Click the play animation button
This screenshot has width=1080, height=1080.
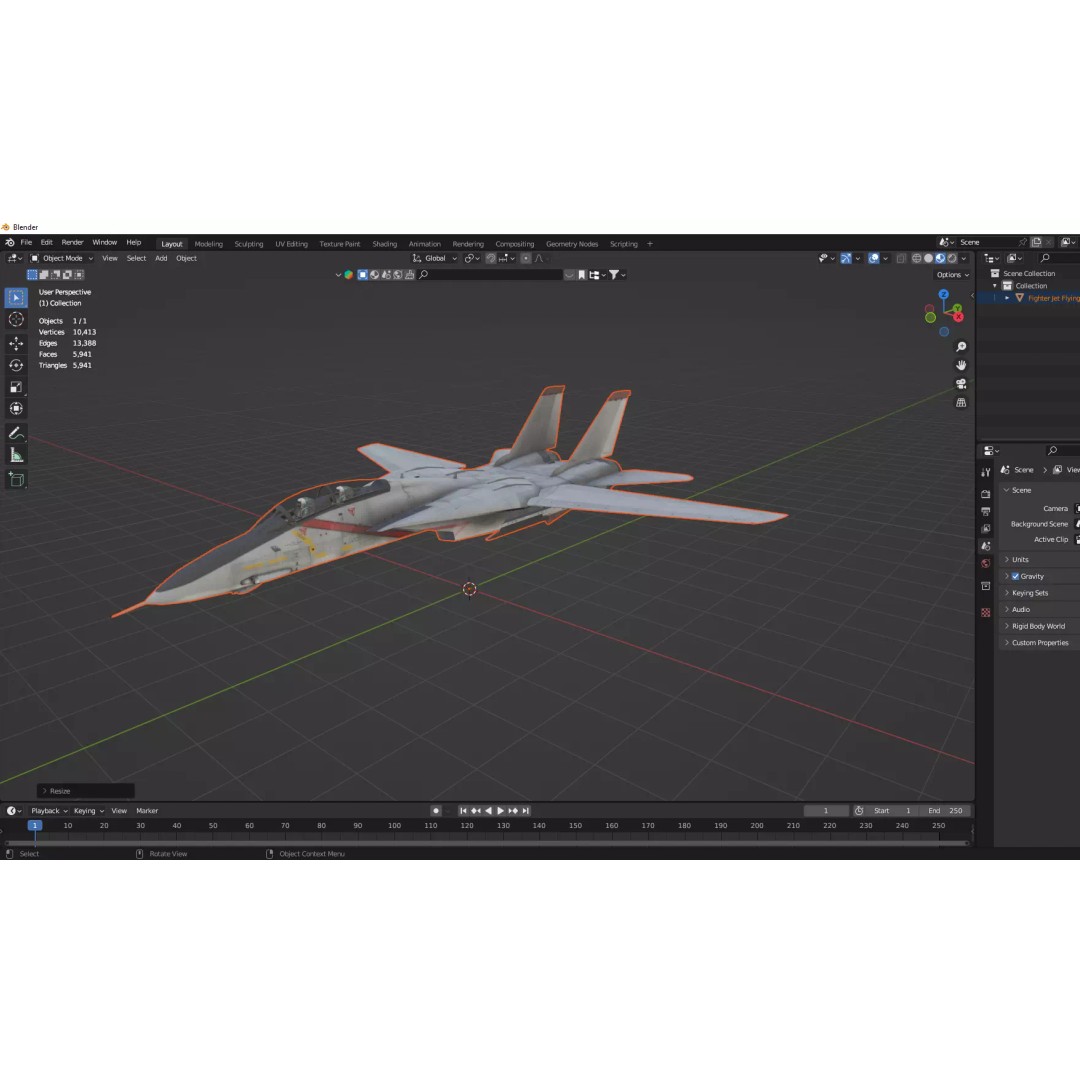point(501,811)
